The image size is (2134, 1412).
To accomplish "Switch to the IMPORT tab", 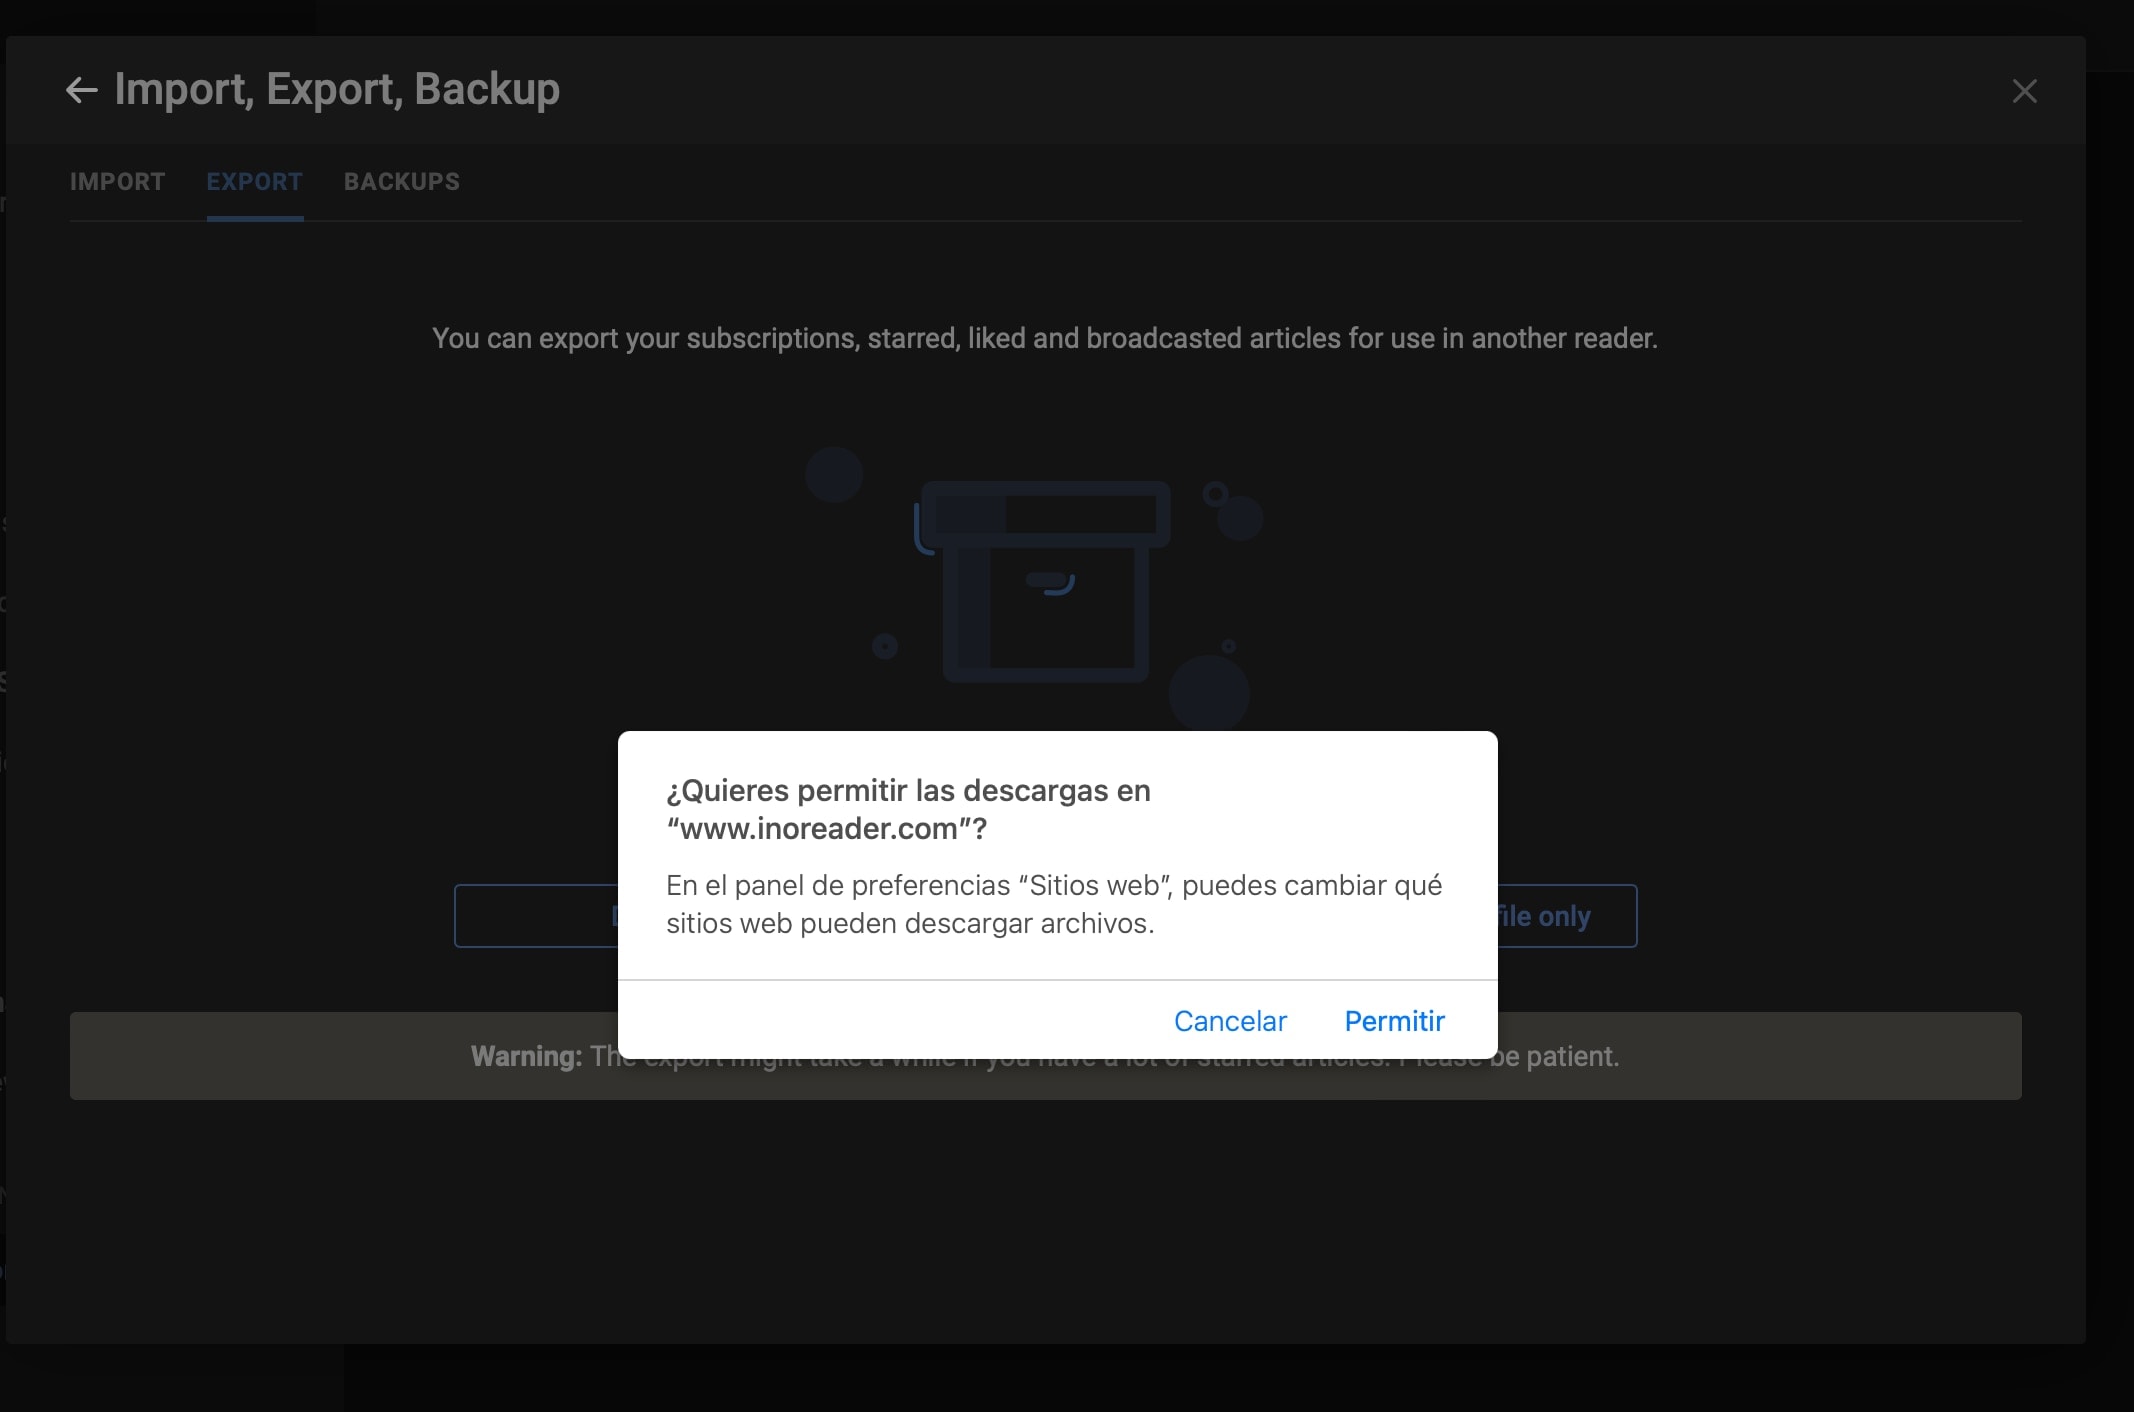I will (x=117, y=182).
